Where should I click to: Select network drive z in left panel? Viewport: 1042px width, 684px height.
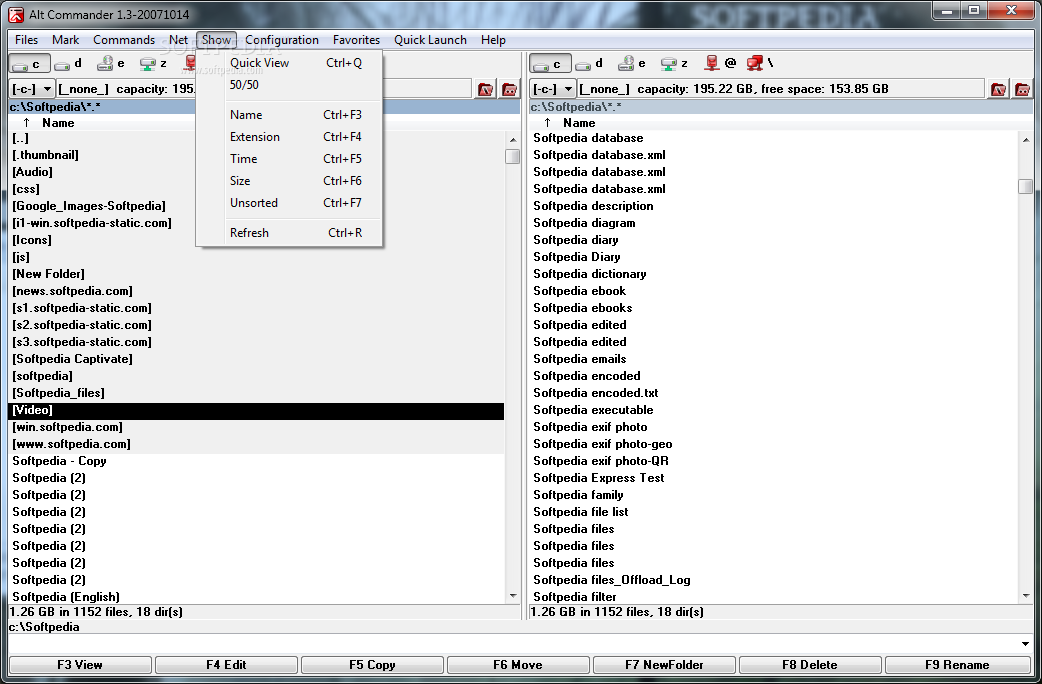coord(154,64)
